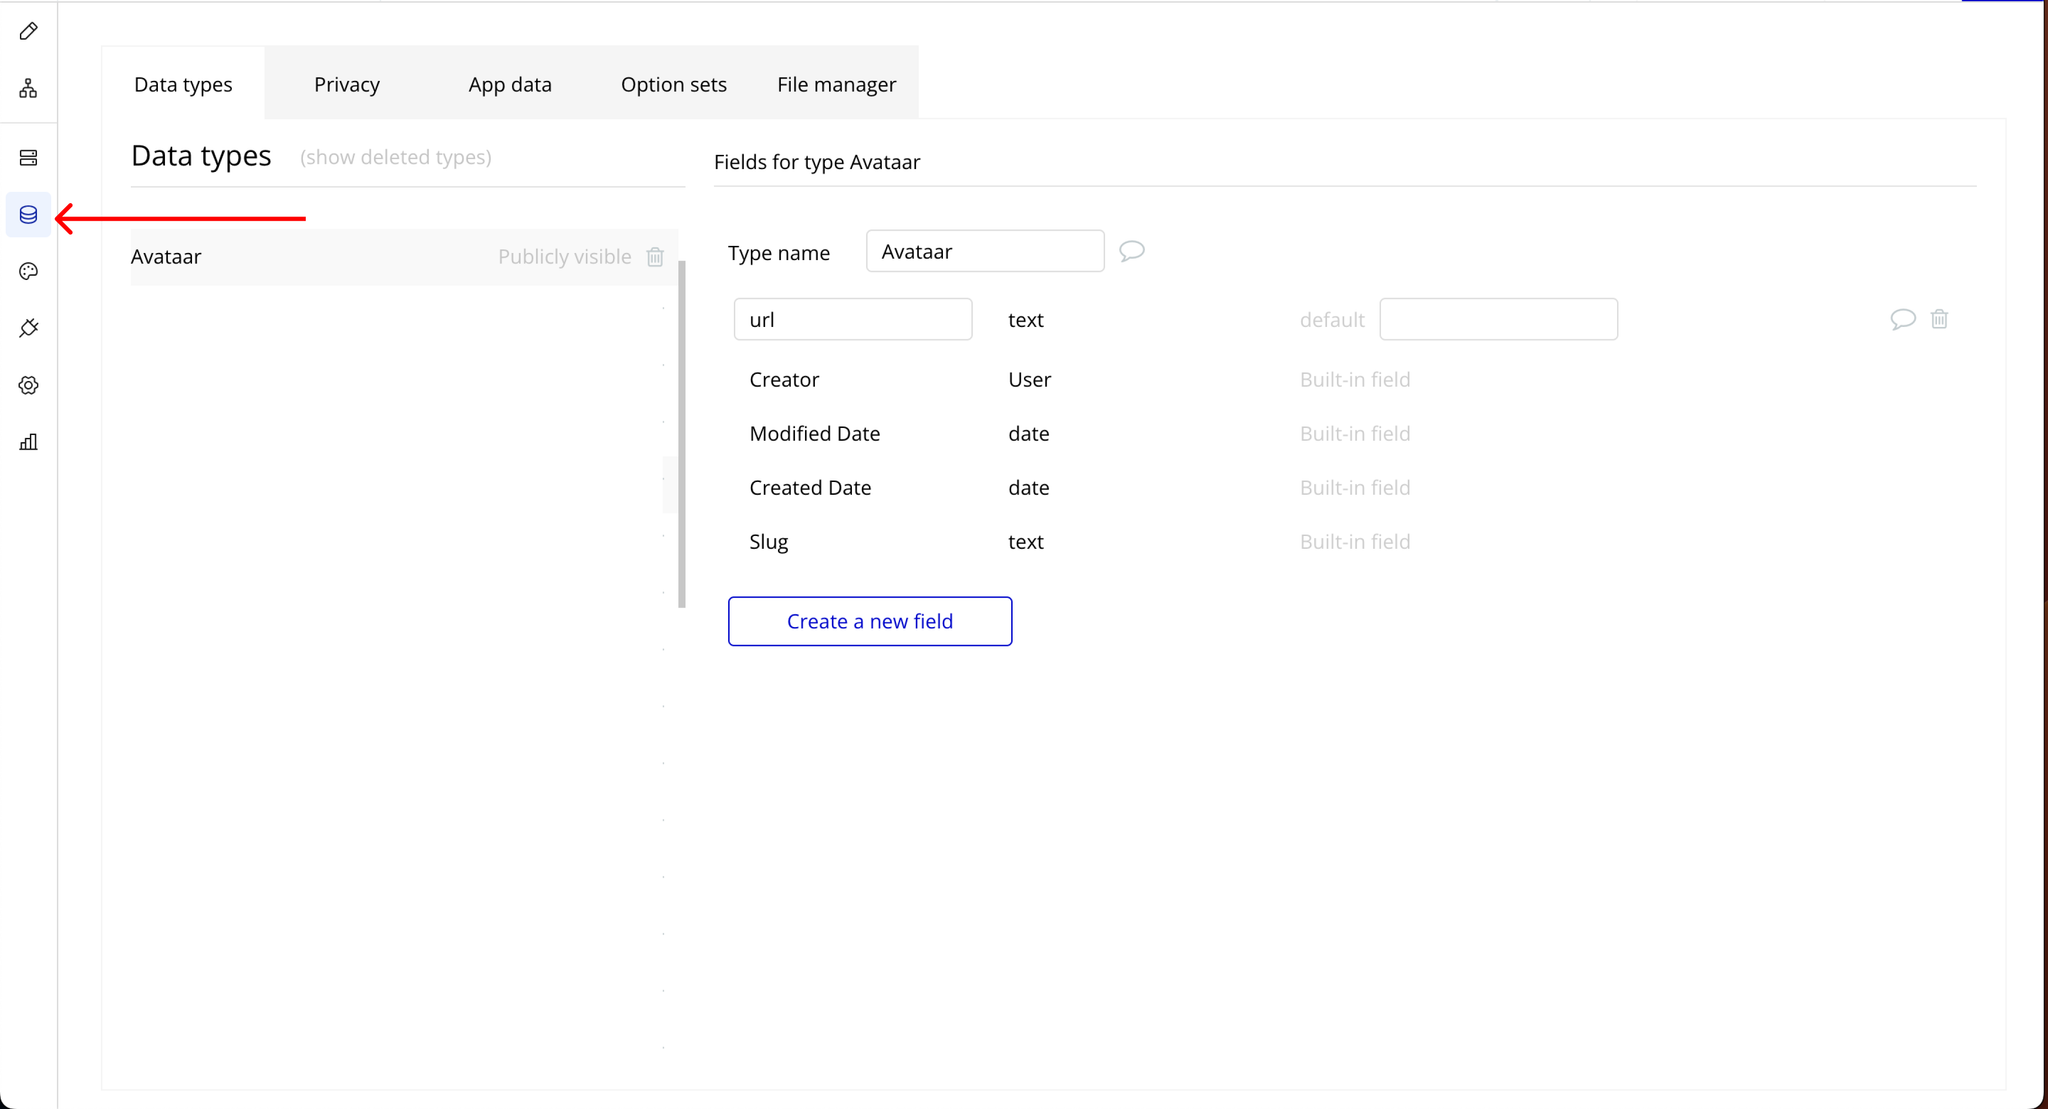Click show deleted types link
2048x1109 pixels.
point(395,157)
